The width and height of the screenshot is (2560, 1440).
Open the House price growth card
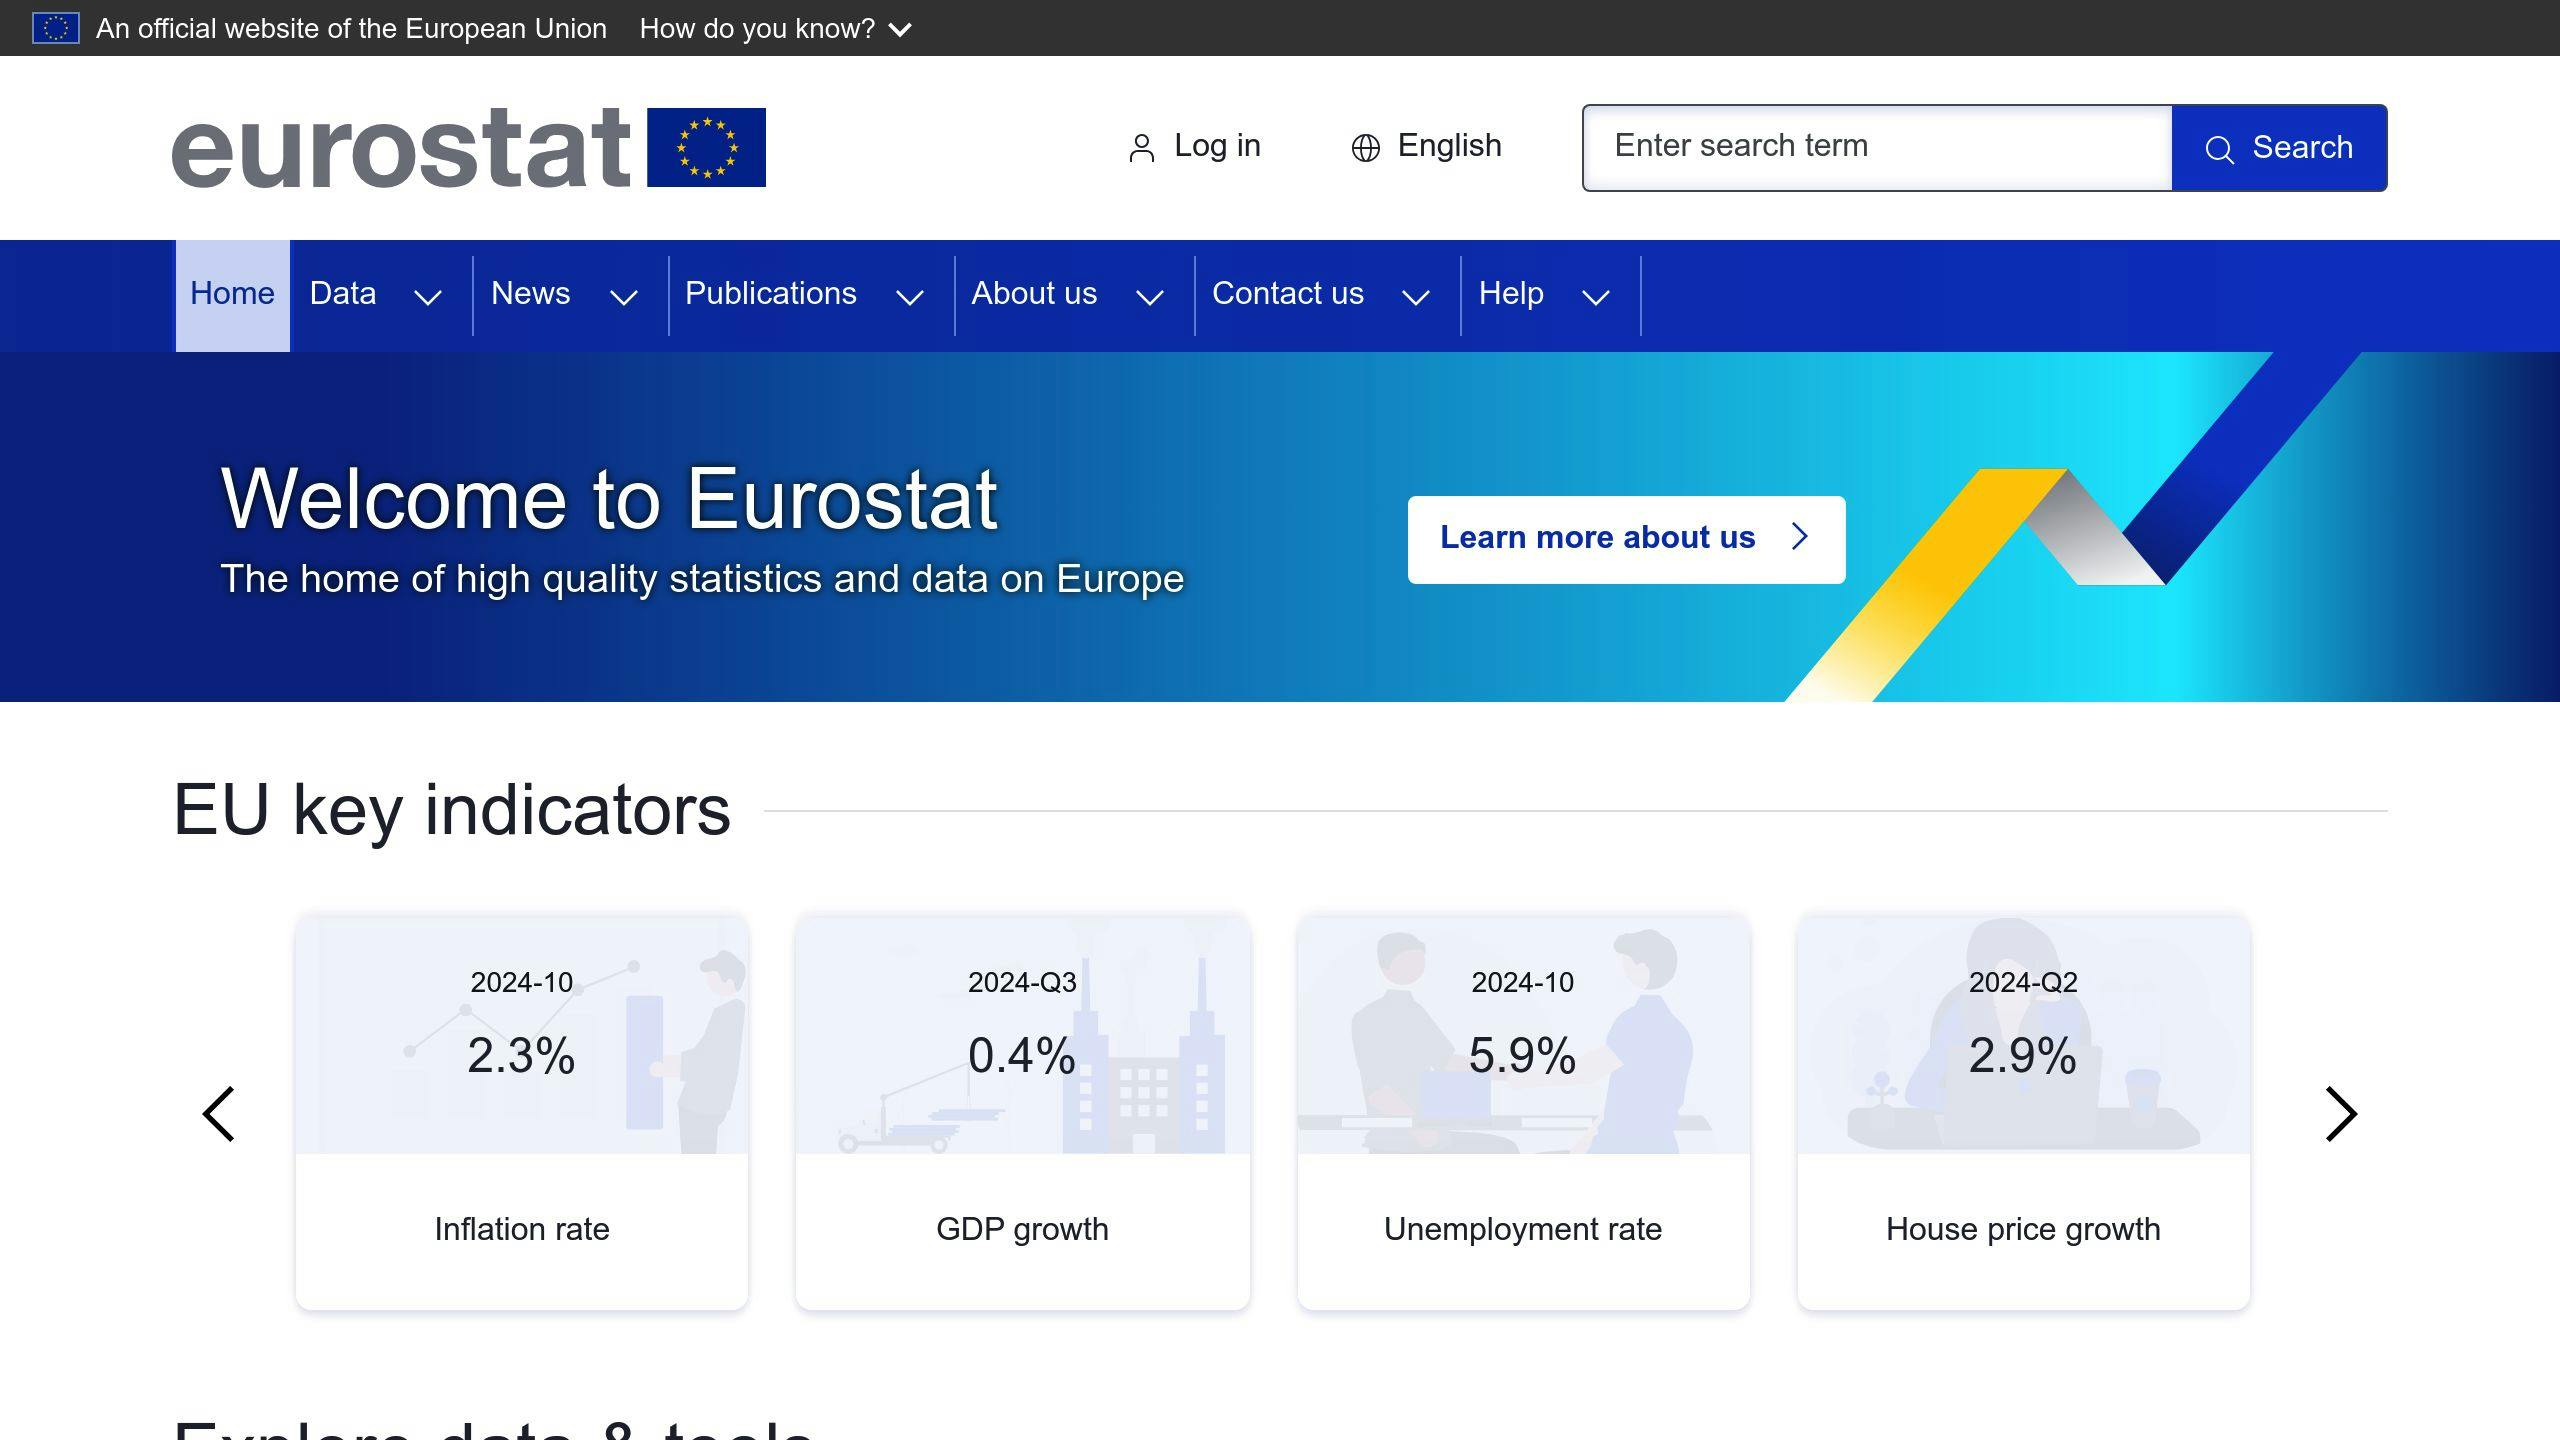(2023, 1112)
